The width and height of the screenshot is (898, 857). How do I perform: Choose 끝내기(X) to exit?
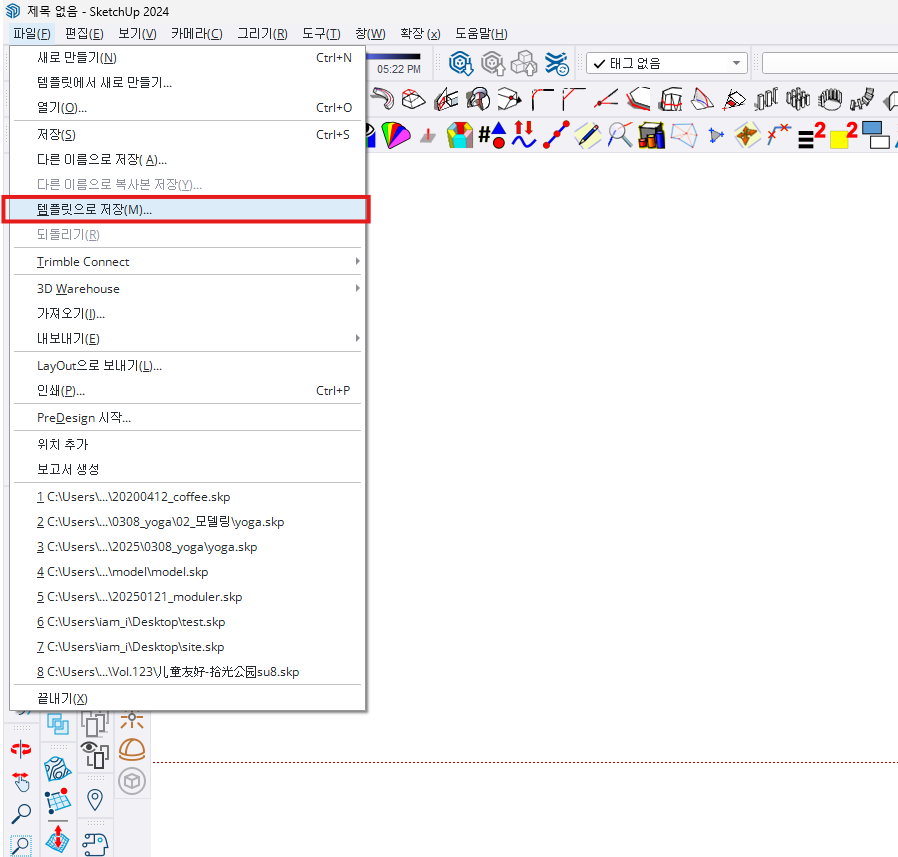pyautogui.click(x=187, y=698)
